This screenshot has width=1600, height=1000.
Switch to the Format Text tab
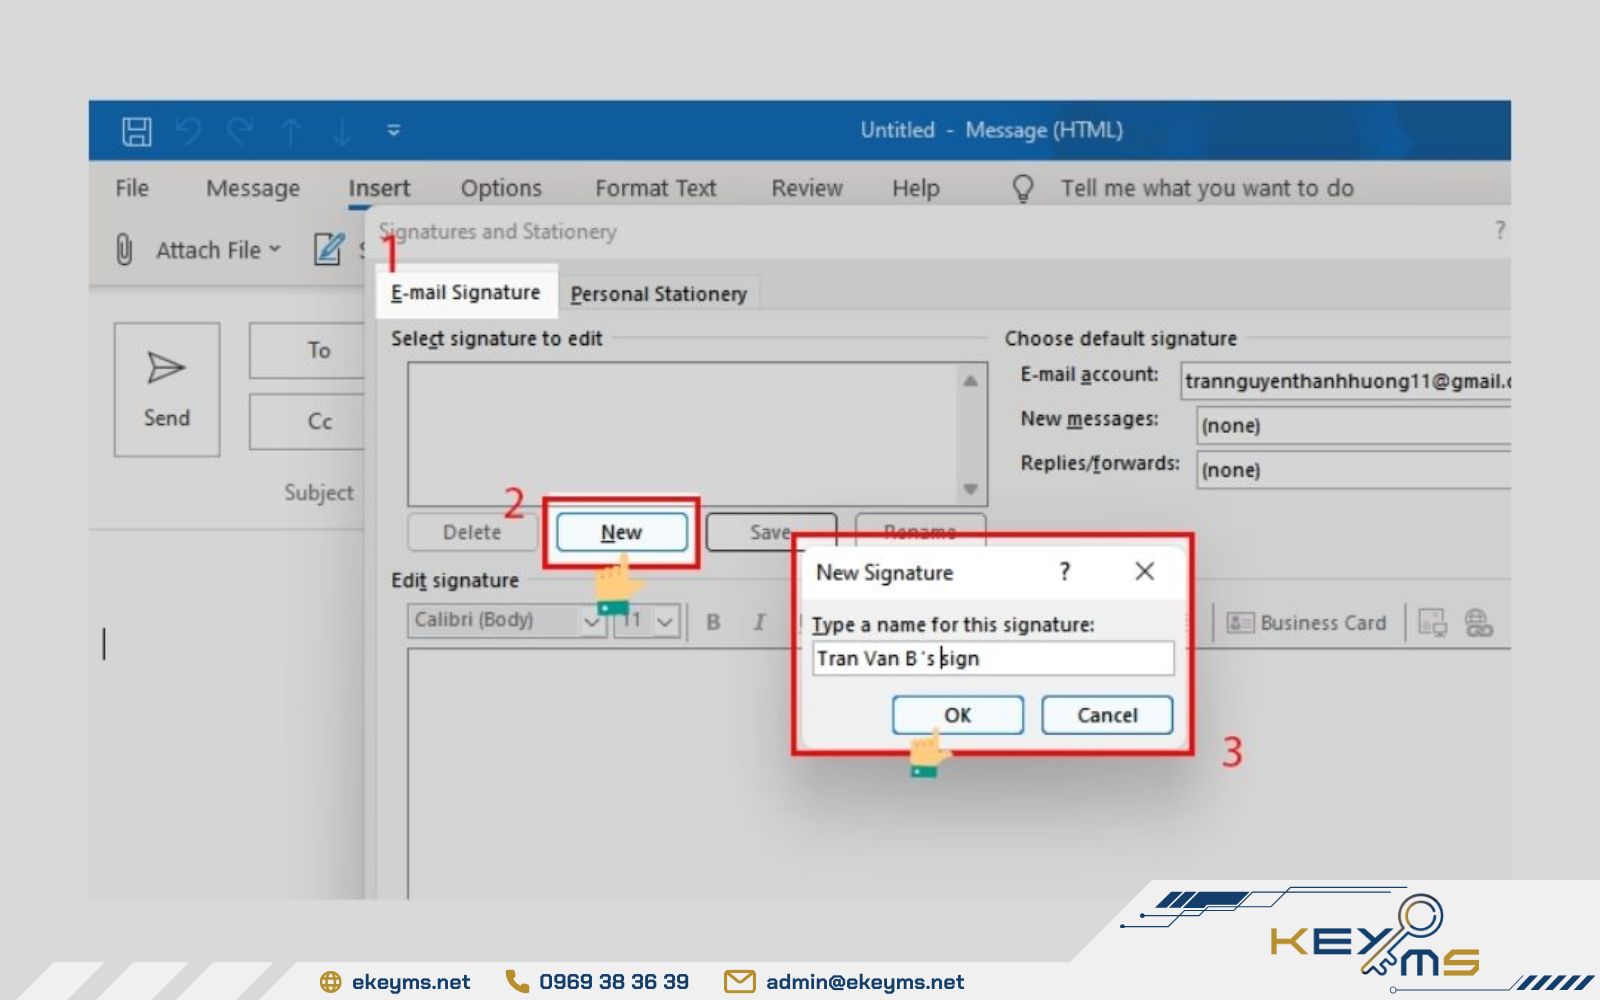pos(655,188)
